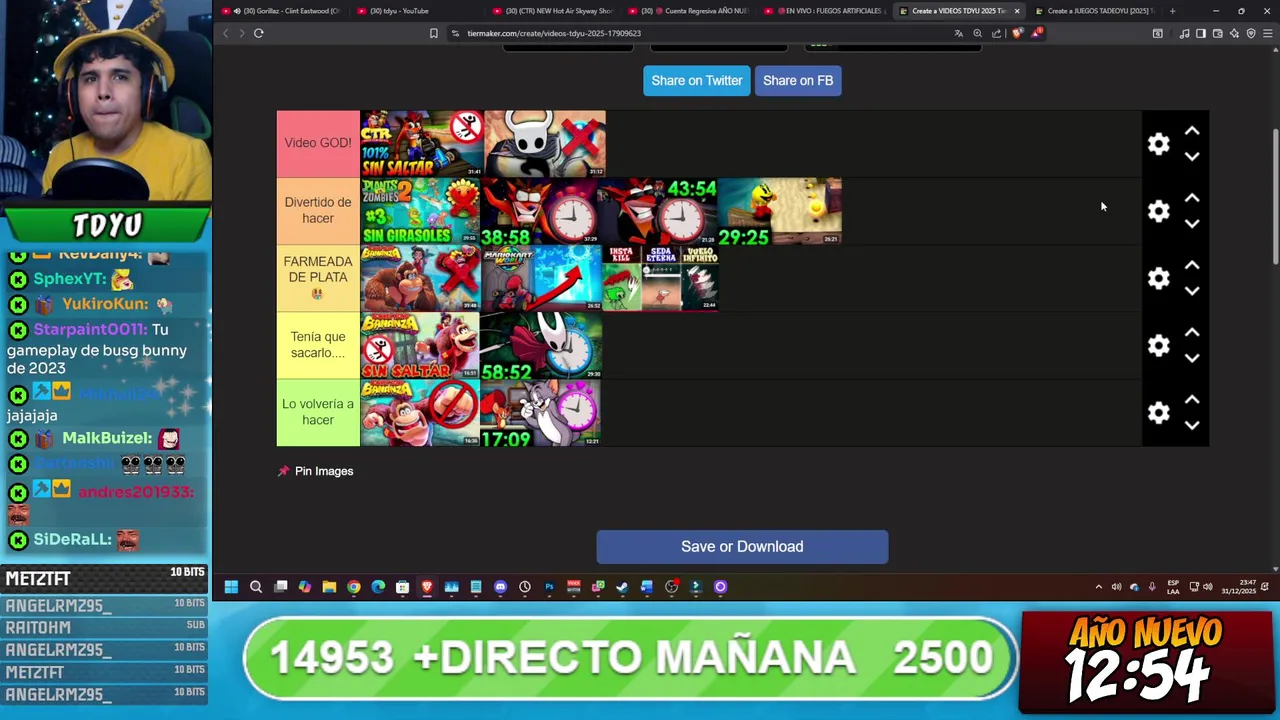Select Insta Kill Seda Eterna thumbnail
The width and height of the screenshot is (1280, 720).
point(660,278)
